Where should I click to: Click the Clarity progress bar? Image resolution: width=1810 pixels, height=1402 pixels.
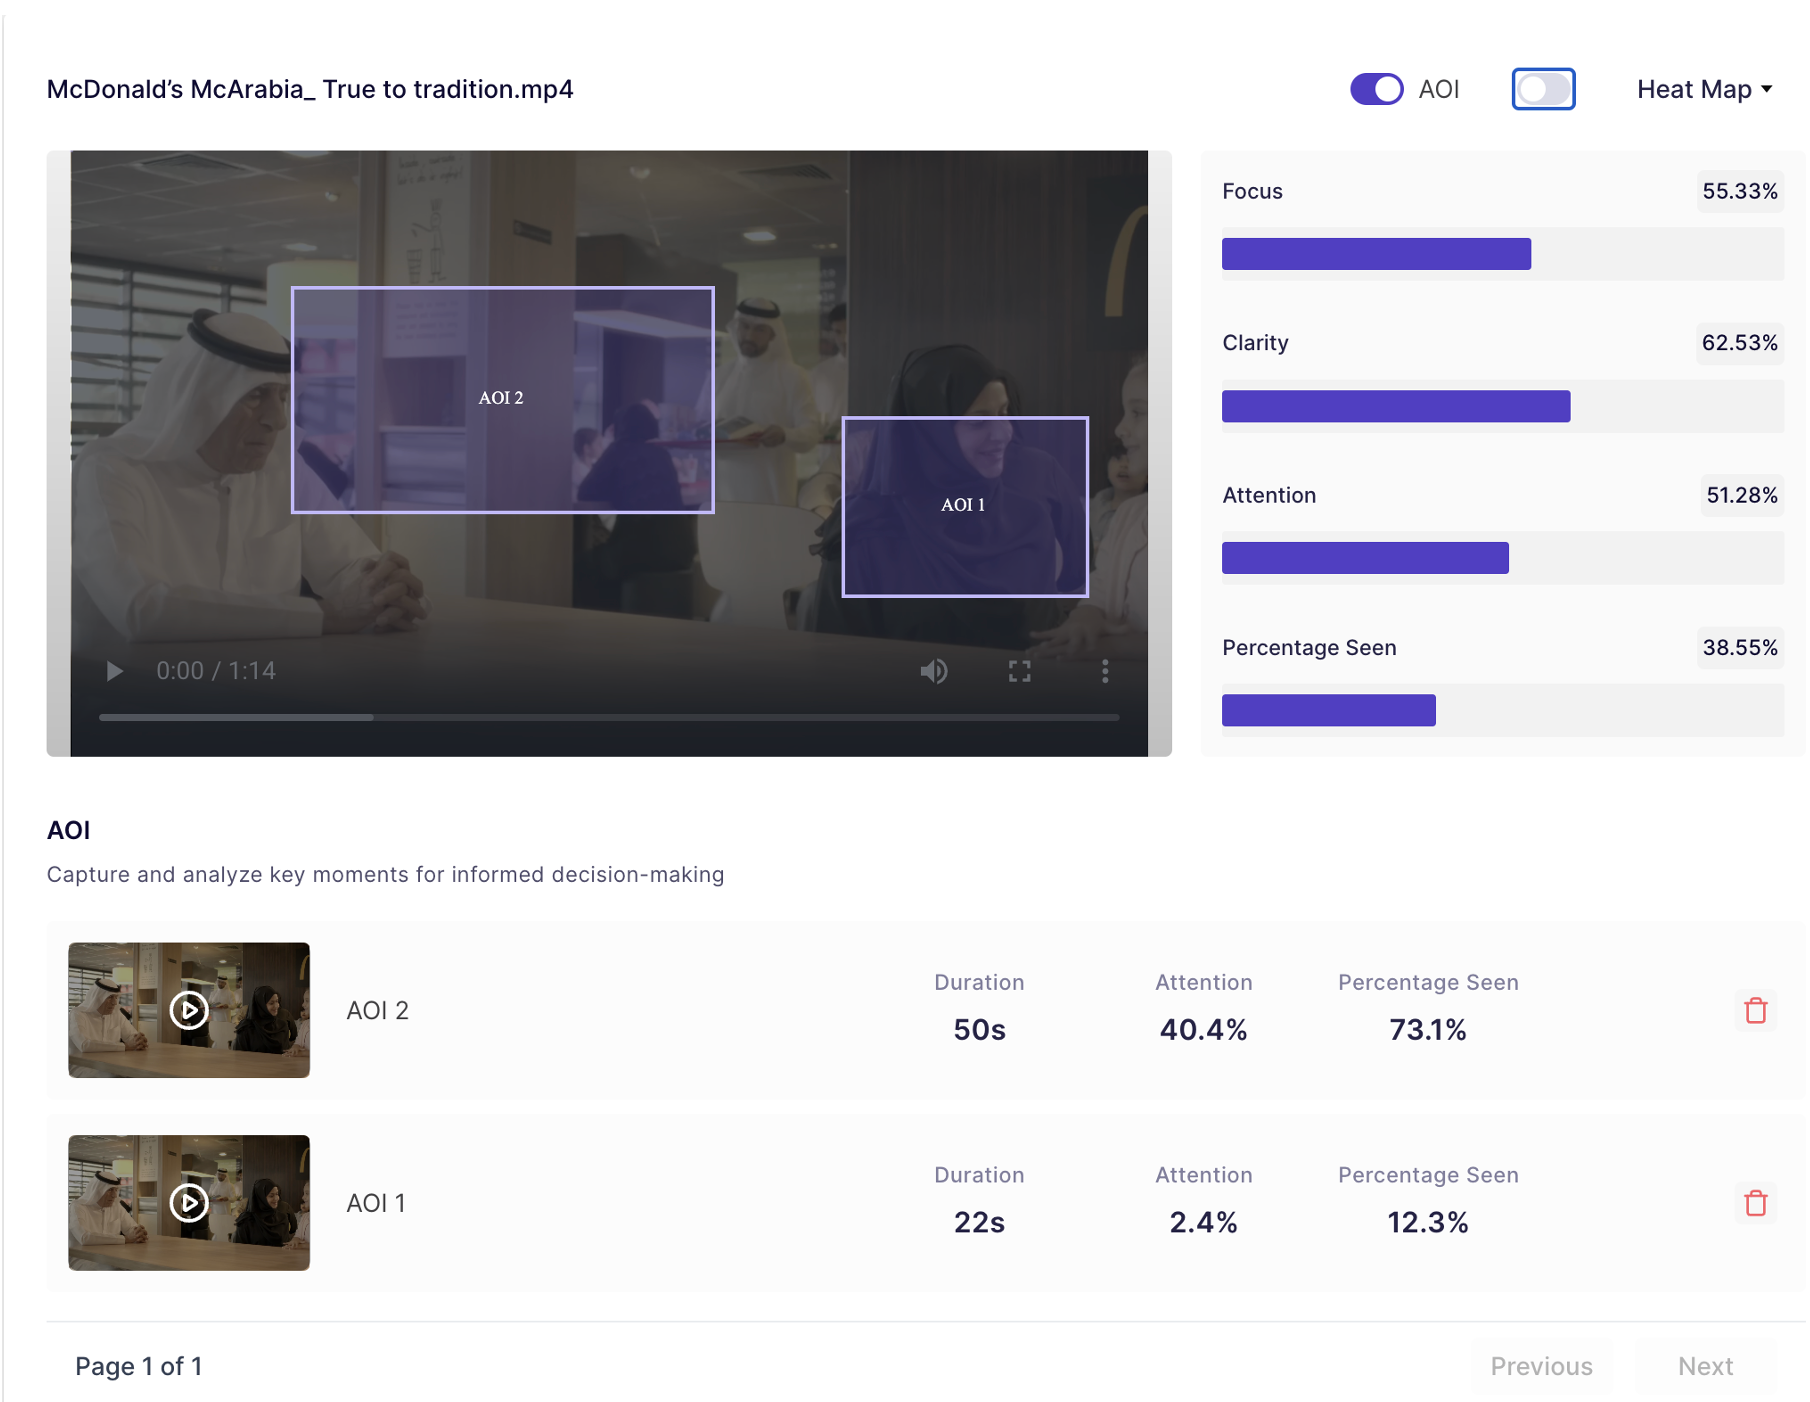point(1502,406)
